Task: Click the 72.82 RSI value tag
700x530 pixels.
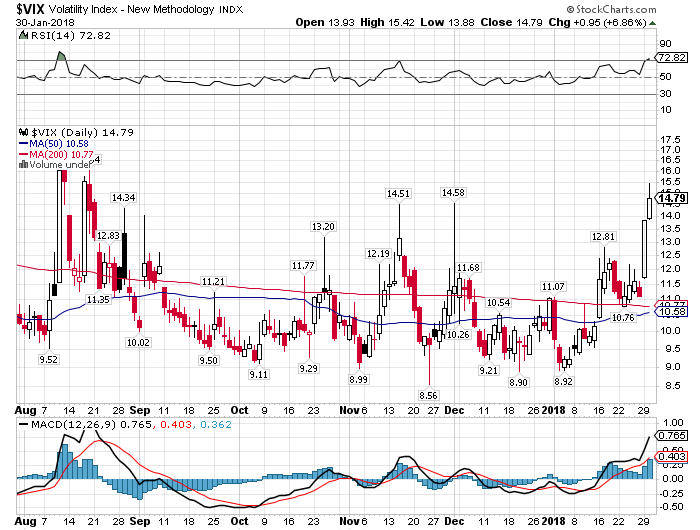Action: [x=672, y=58]
